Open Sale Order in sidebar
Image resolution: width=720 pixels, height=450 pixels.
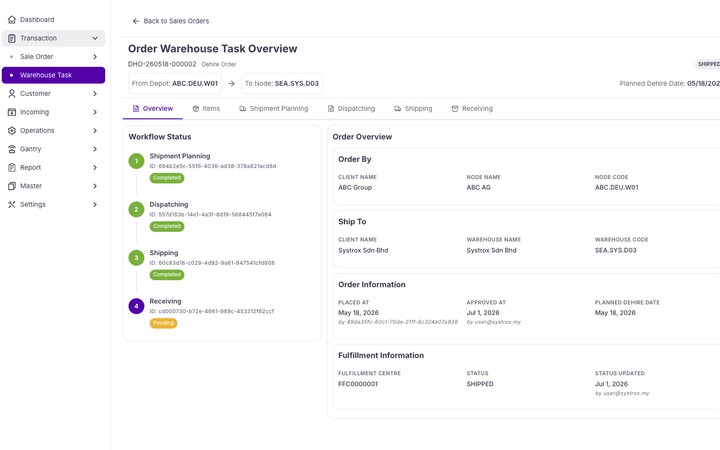(53, 56)
